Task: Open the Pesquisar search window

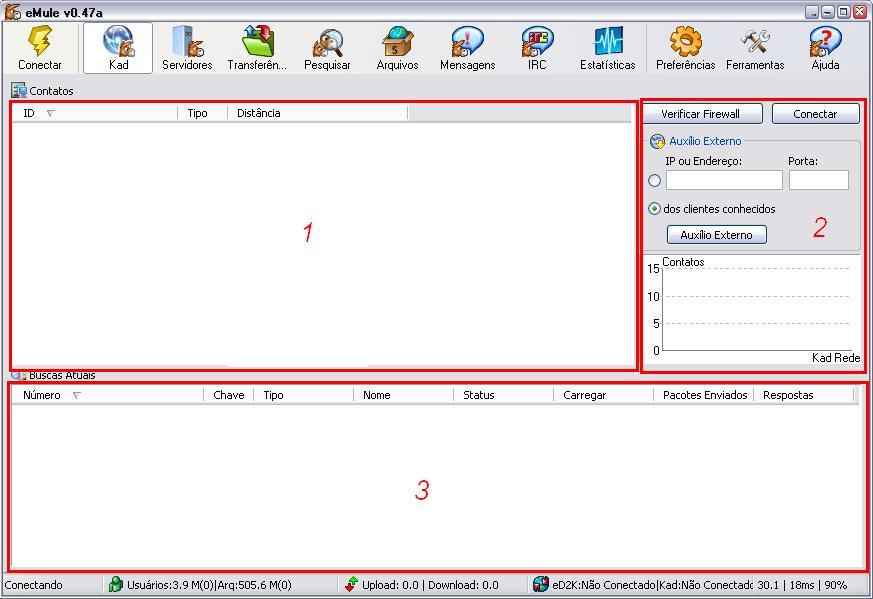Action: click(x=327, y=48)
